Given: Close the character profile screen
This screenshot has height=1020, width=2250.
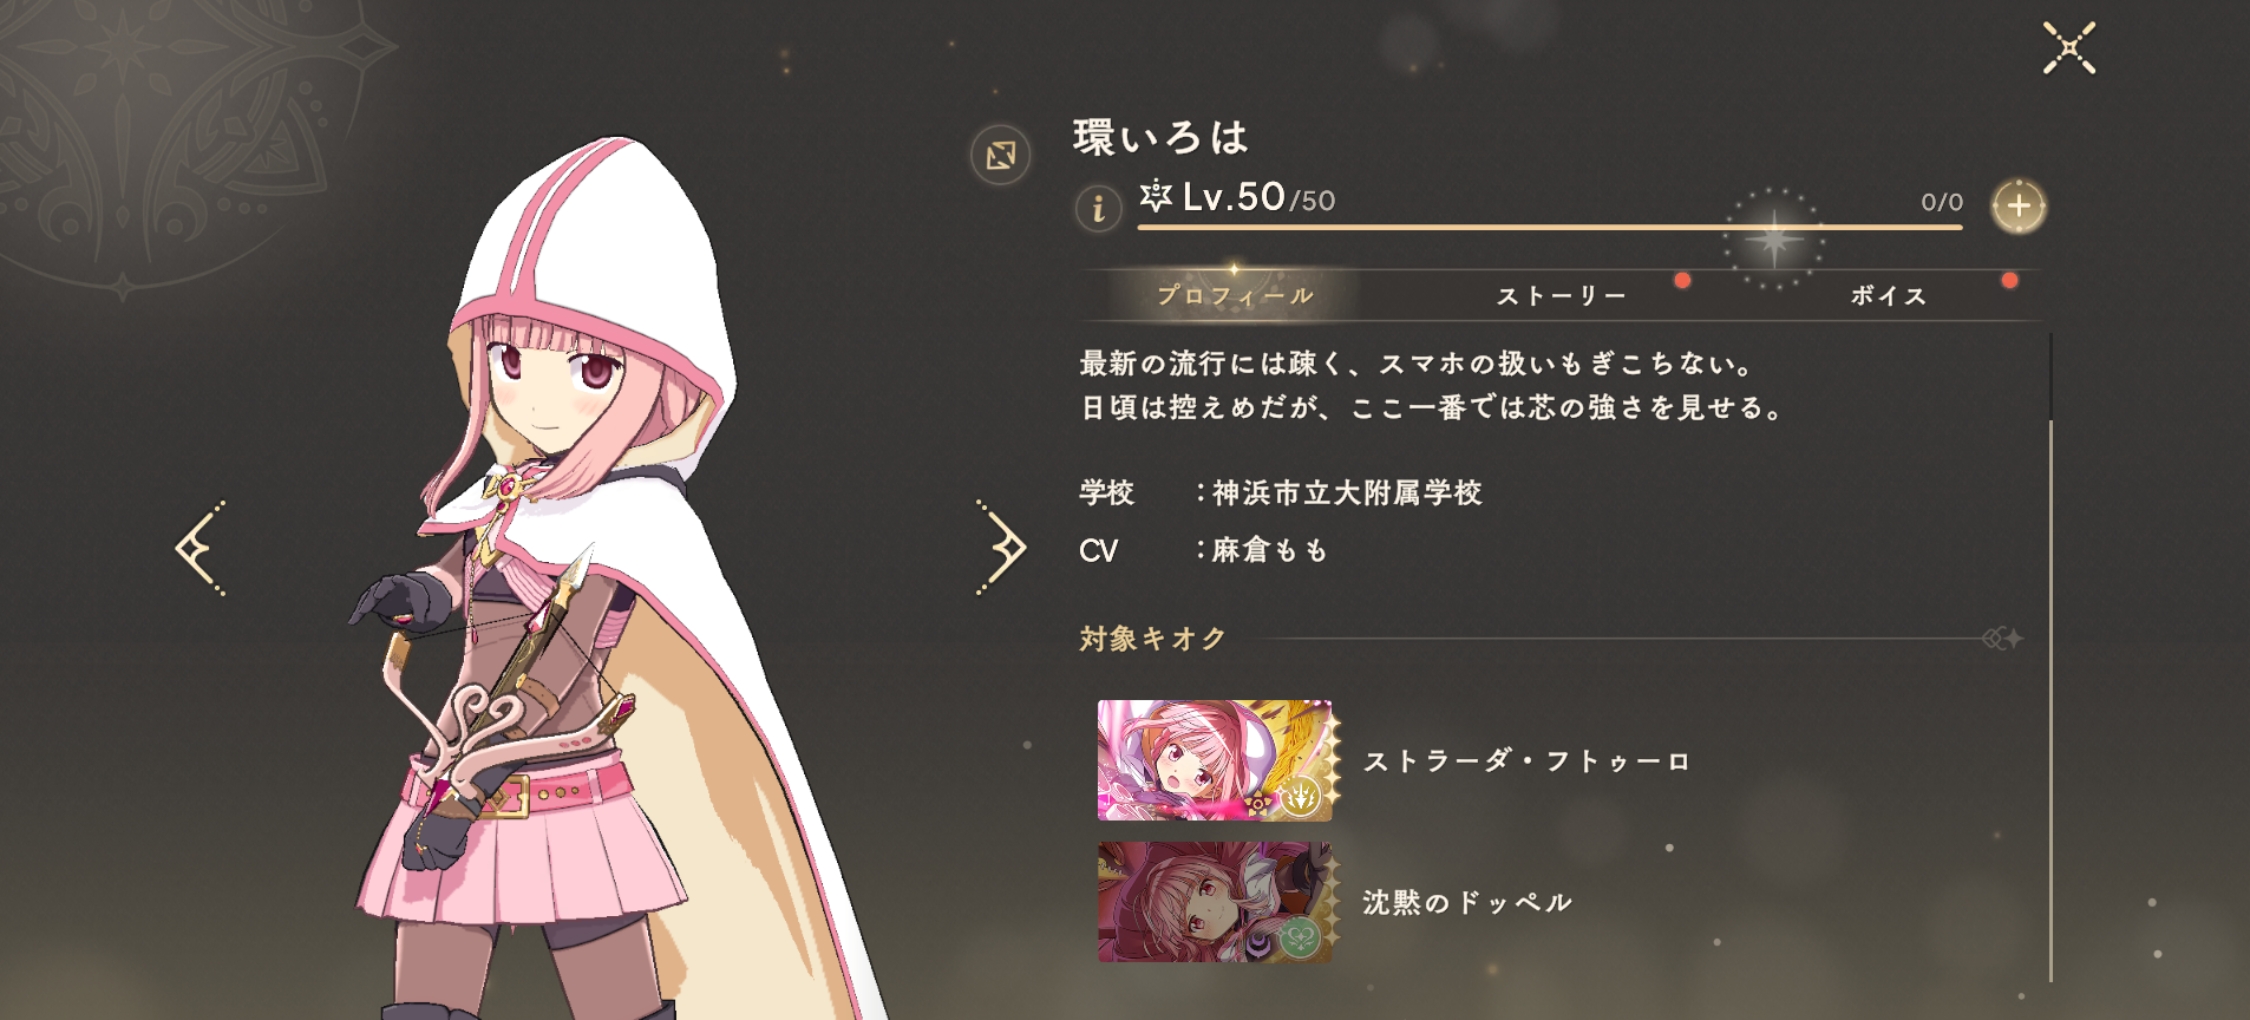Looking at the screenshot, I should coord(2069,48).
